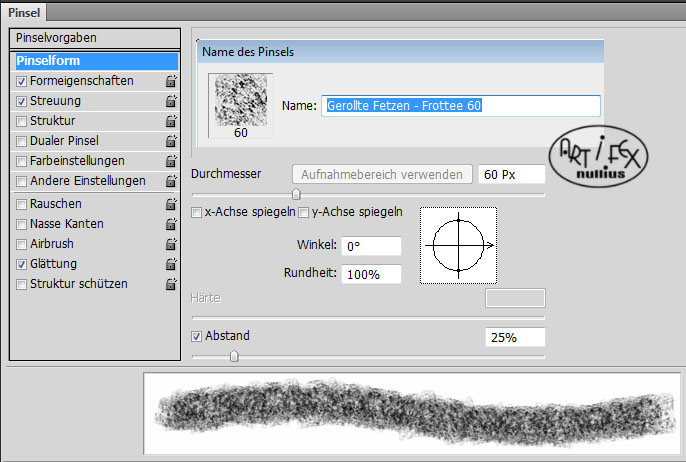686x462 pixels.
Task: Click Aufnahmebereich verwenden button
Action: (x=382, y=175)
